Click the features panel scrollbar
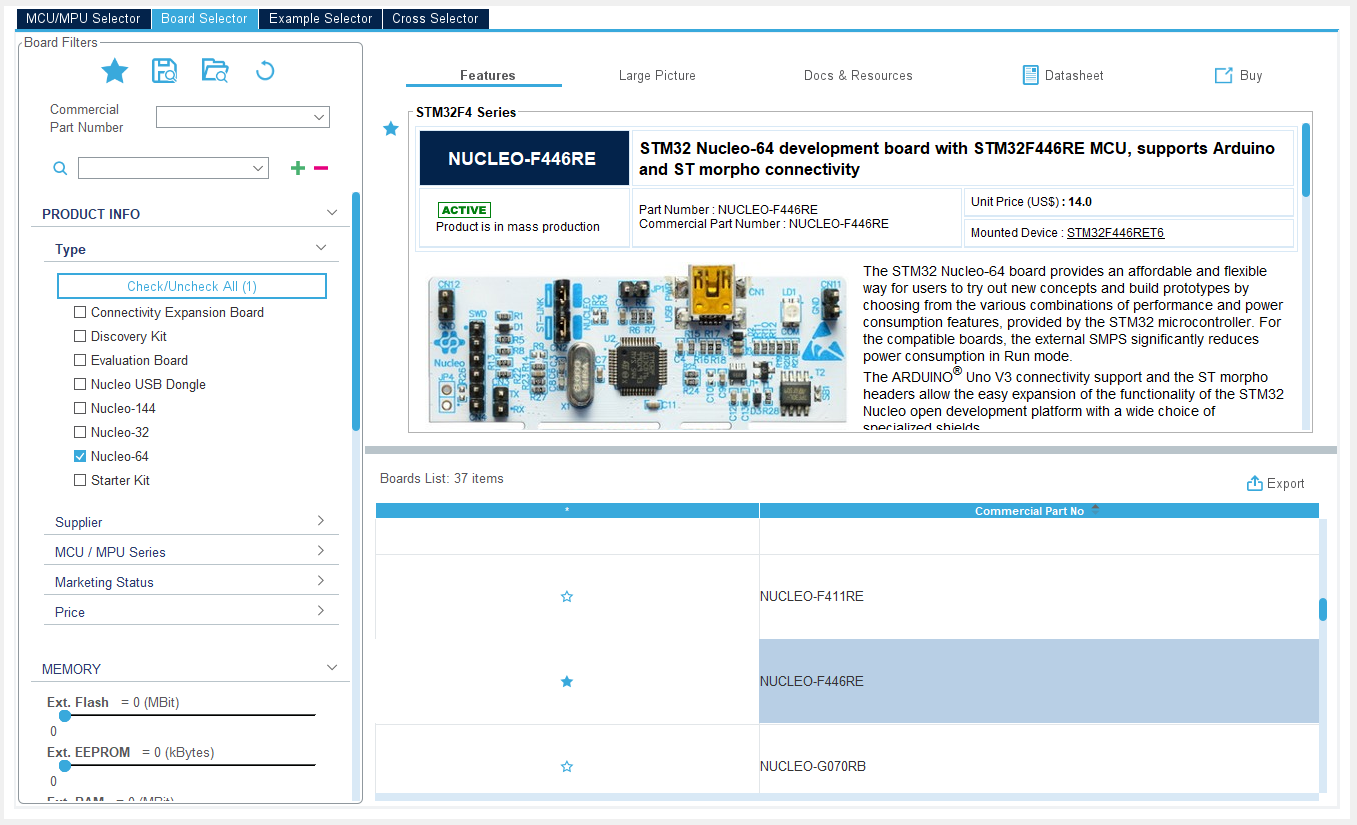Image resolution: width=1357 pixels, height=825 pixels. pos(1305,160)
